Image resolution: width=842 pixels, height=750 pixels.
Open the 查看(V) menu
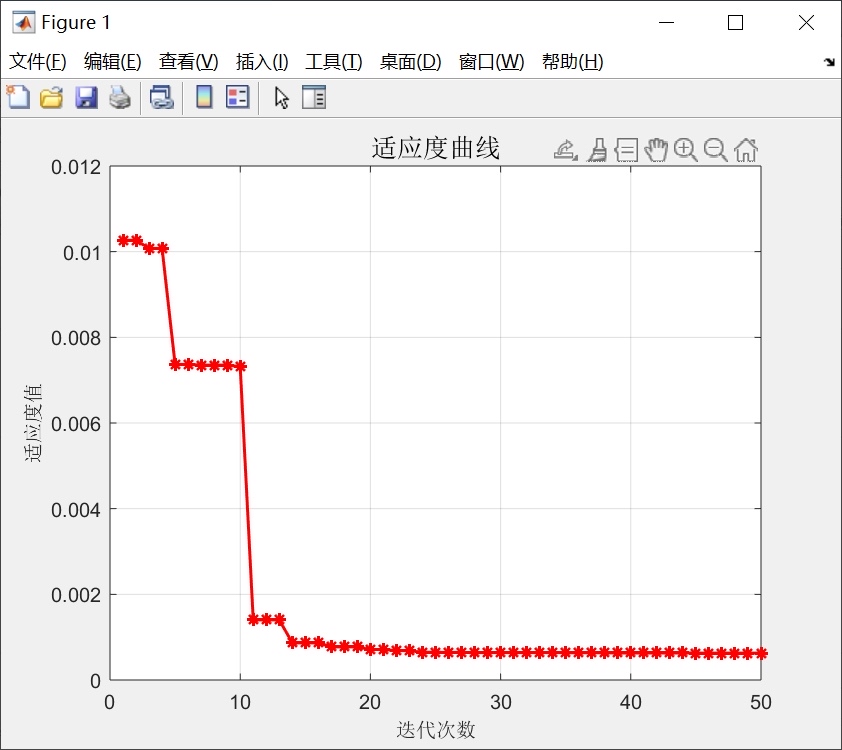tap(188, 62)
